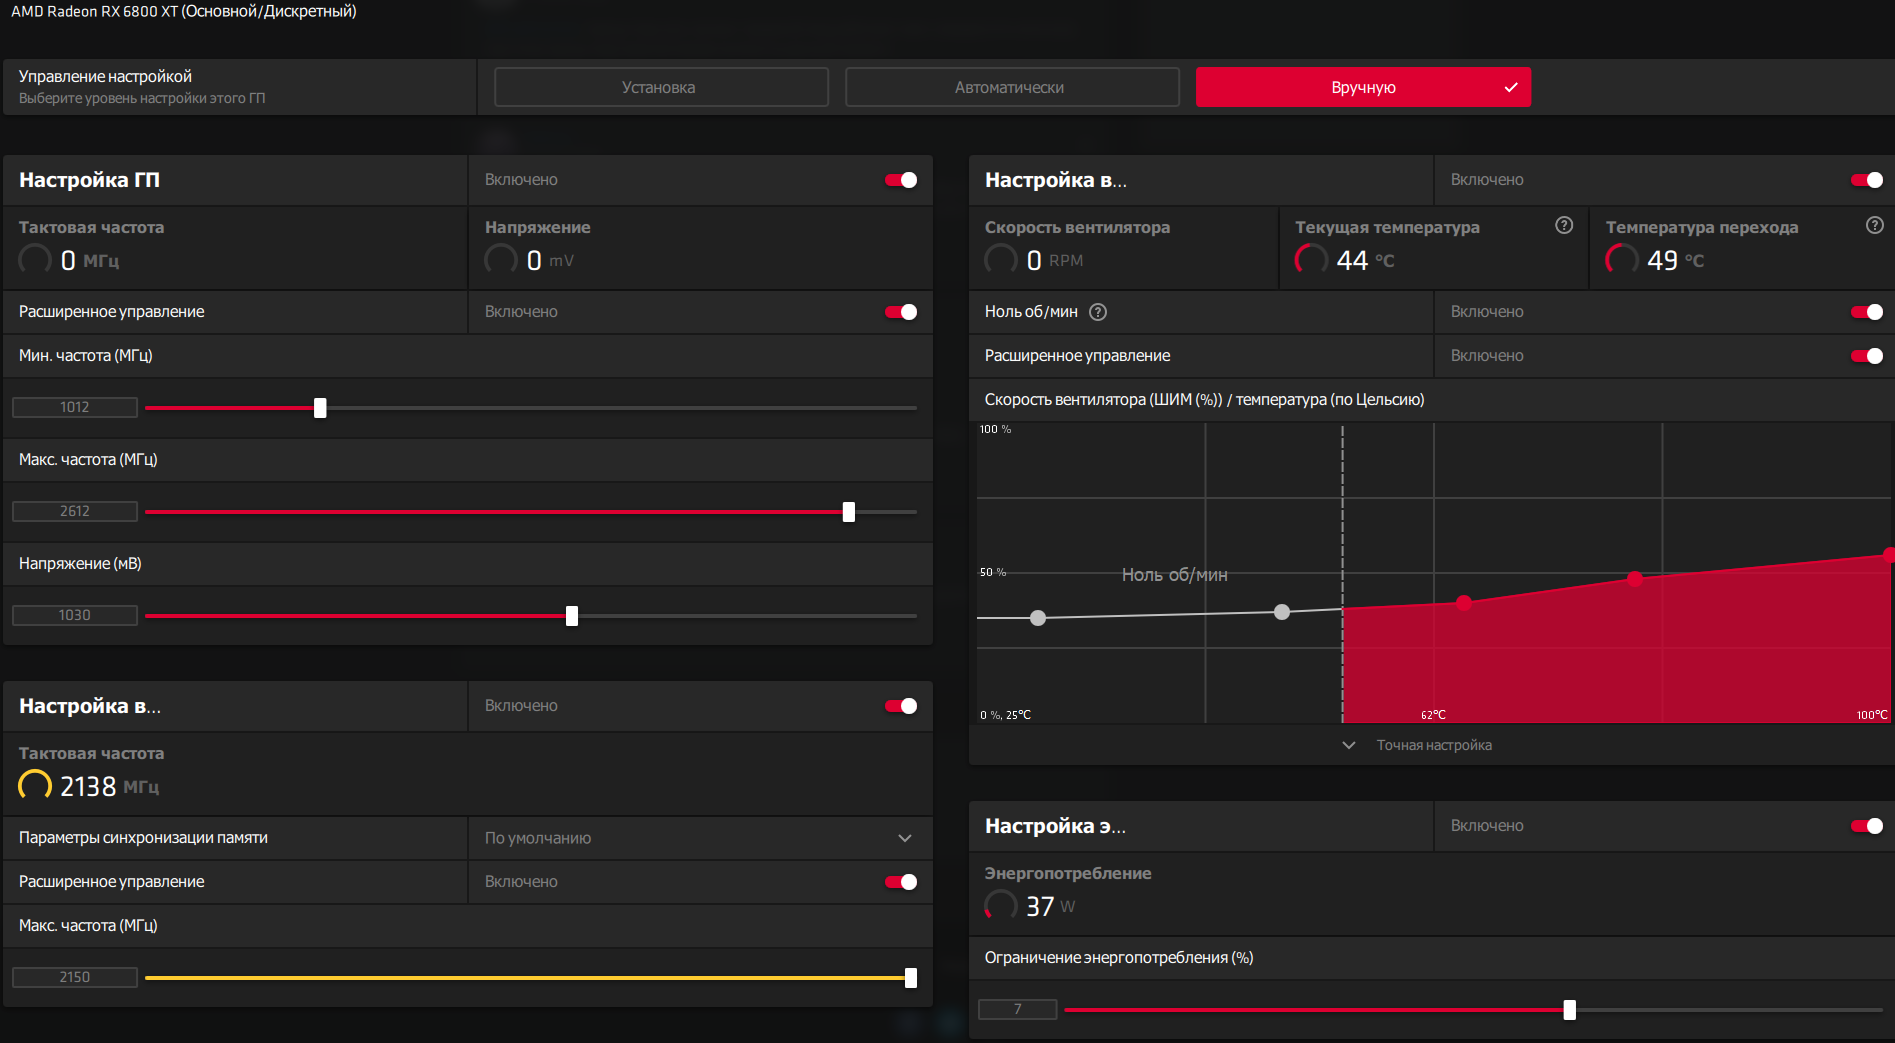Click help icon next to Температура перехода

coord(1874,226)
